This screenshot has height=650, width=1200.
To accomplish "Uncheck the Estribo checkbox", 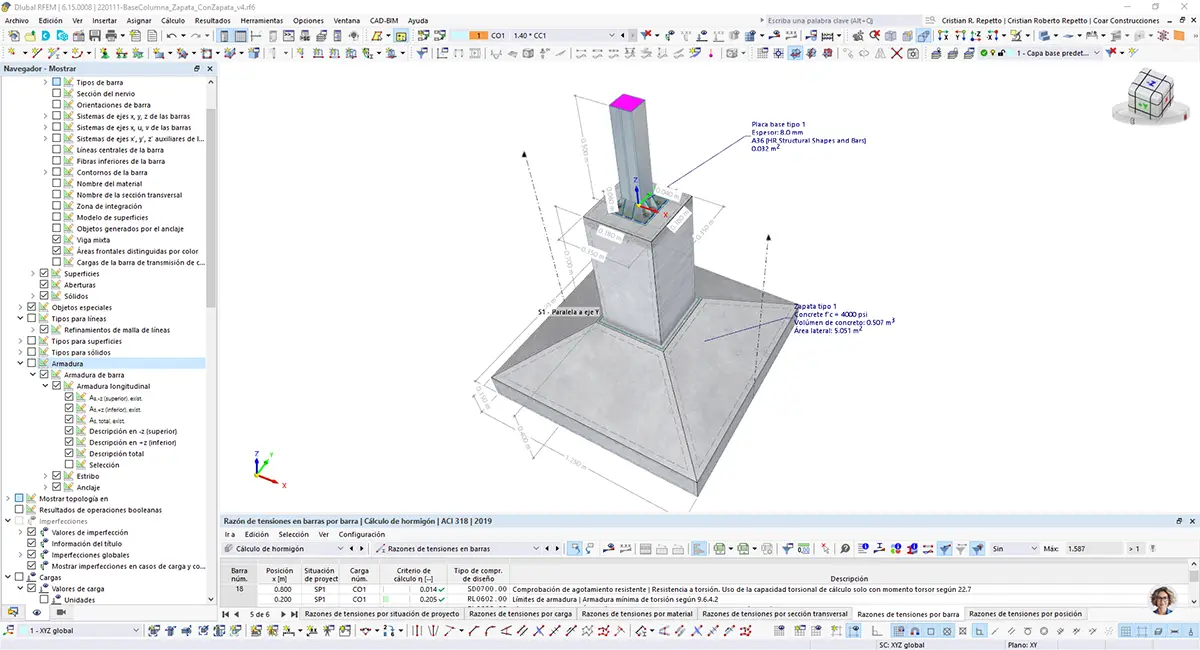I will coord(56,476).
